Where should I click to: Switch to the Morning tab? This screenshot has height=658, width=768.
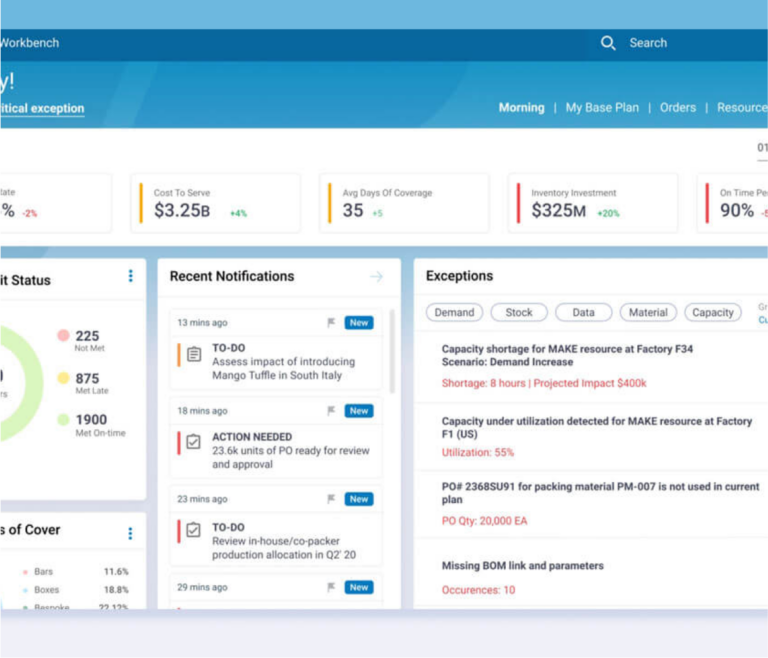pyautogui.click(x=522, y=108)
